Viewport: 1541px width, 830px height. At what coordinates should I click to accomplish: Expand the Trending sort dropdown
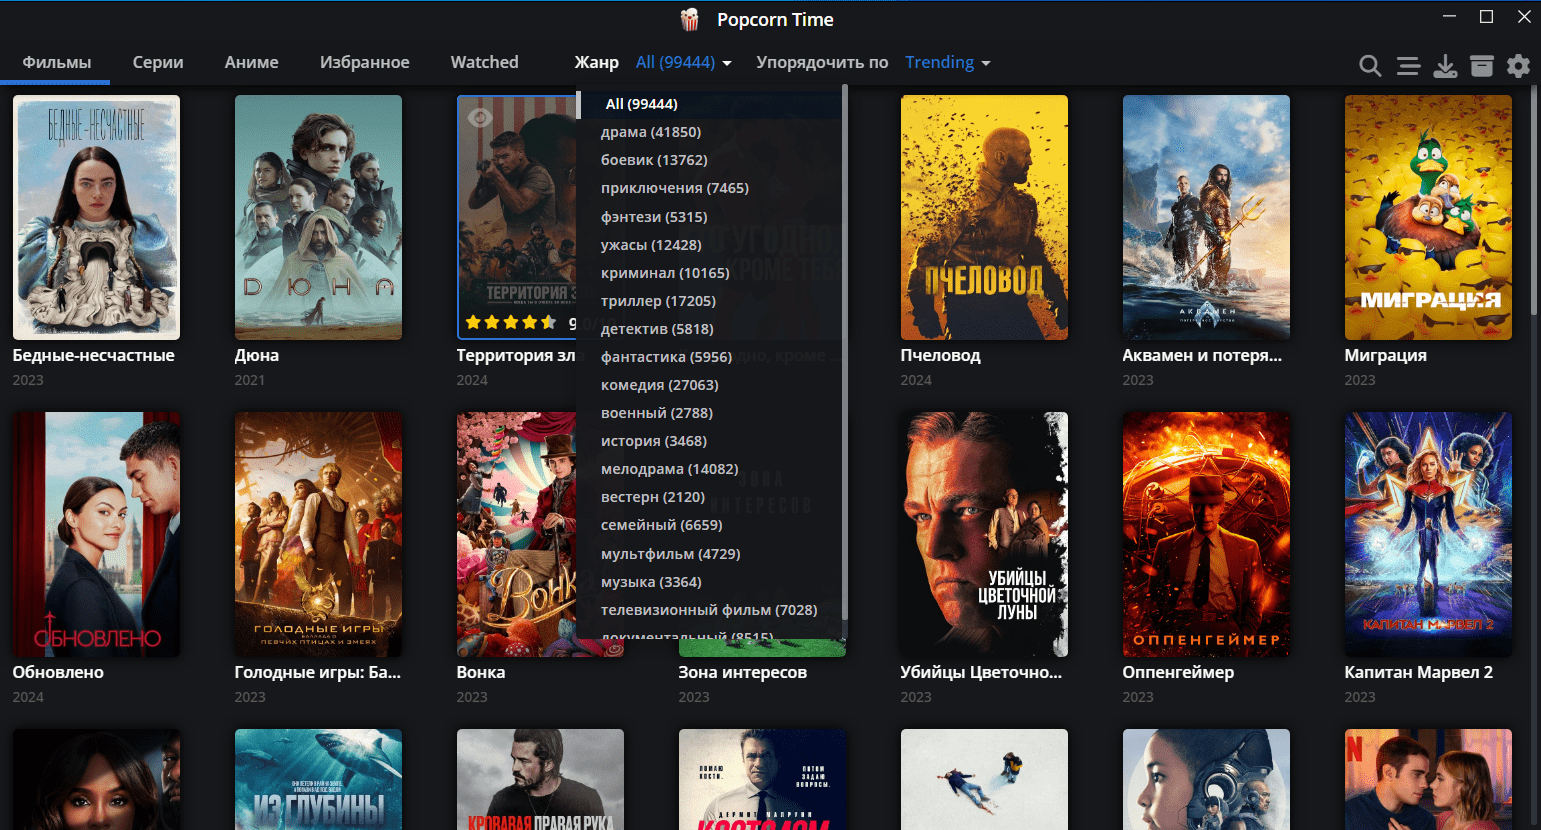pos(948,62)
